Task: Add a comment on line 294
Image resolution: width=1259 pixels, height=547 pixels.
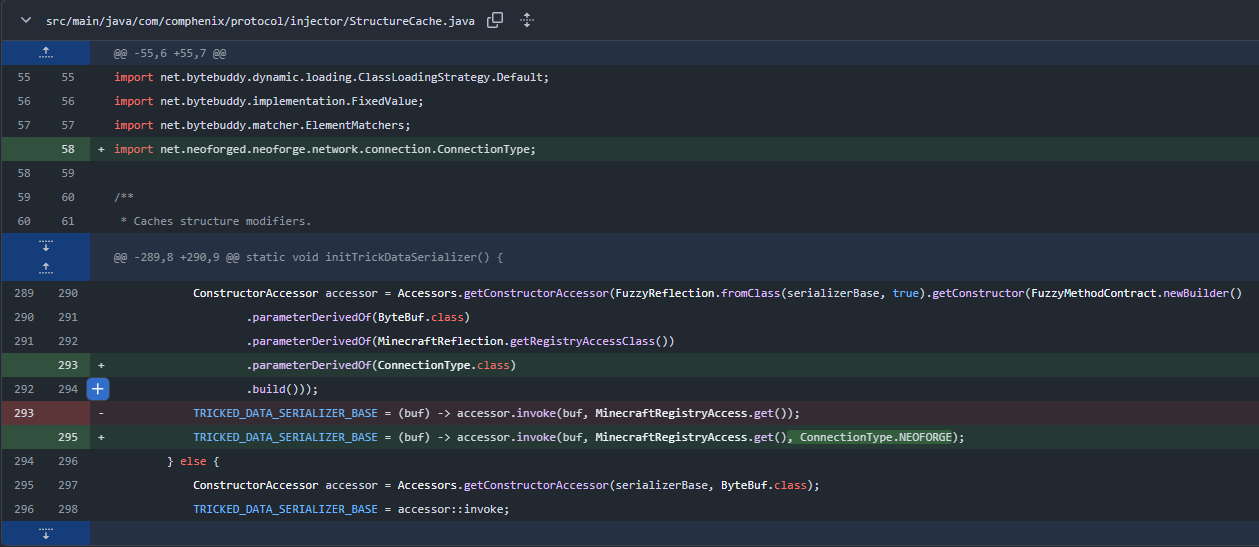Action: [97, 389]
